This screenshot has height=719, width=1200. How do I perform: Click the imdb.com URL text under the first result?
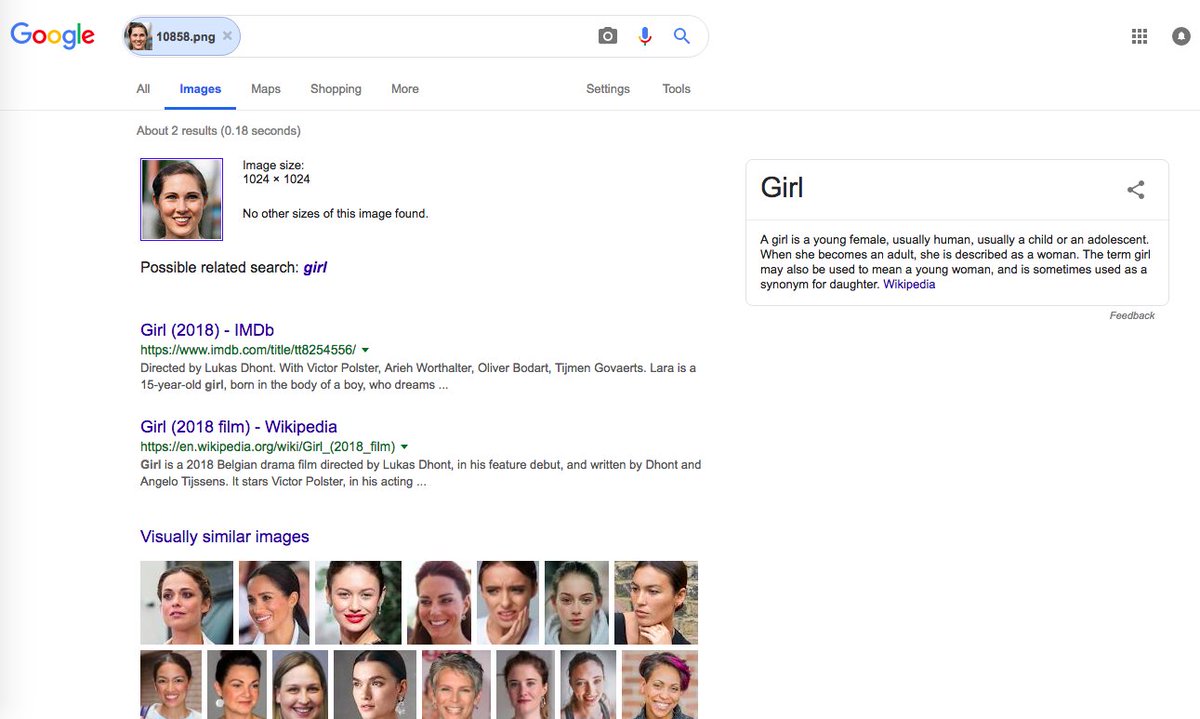[248, 350]
